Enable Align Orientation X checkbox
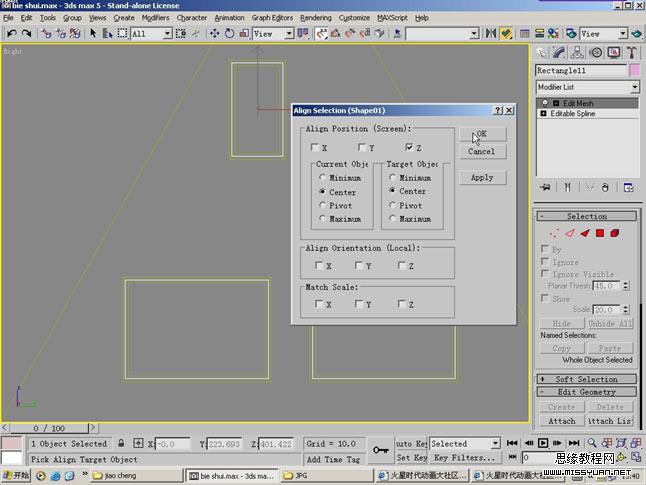The width and height of the screenshot is (646, 485). click(x=318, y=265)
